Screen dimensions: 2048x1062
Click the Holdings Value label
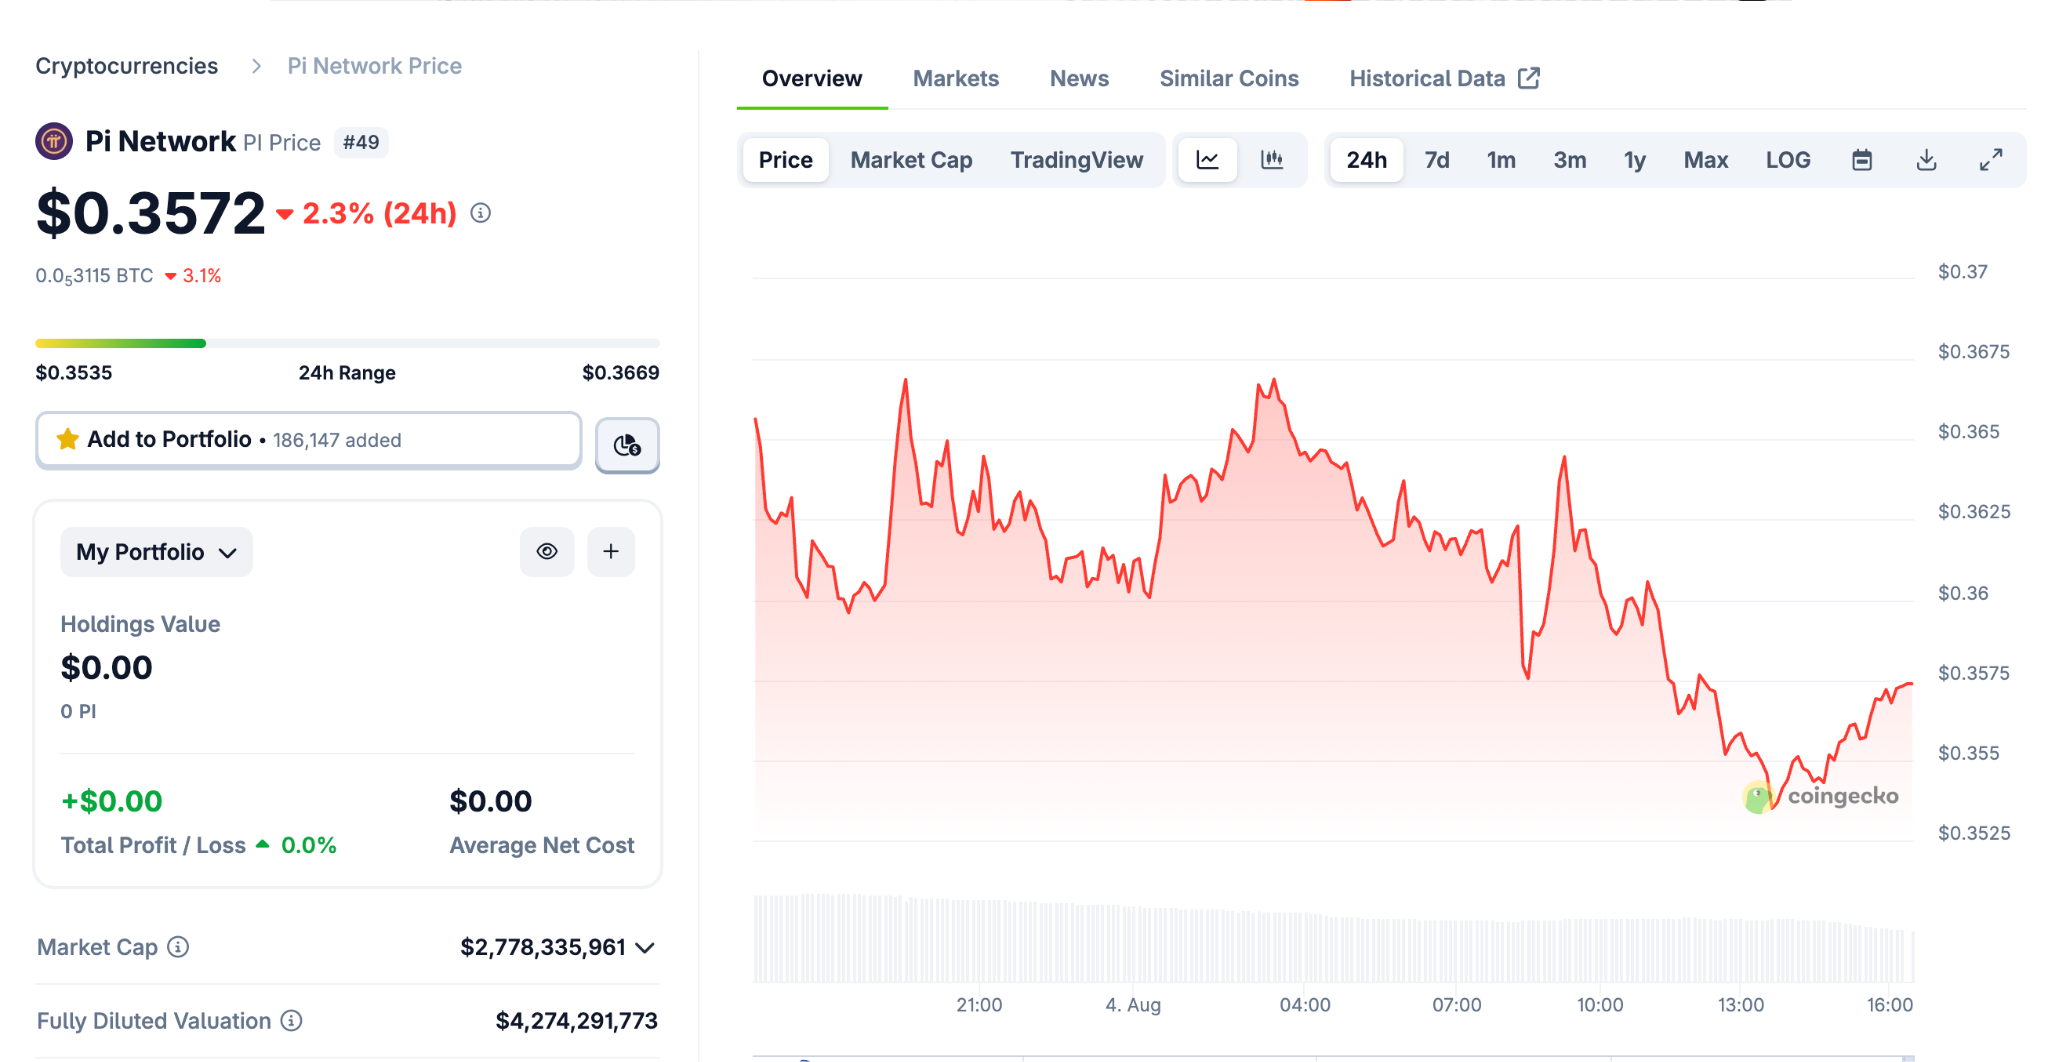click(140, 624)
